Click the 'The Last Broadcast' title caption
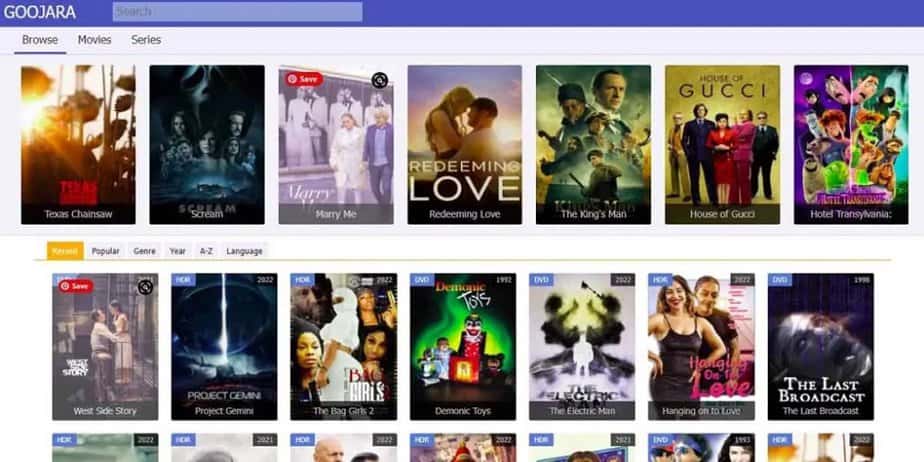Image resolution: width=924 pixels, height=462 pixels. pos(821,411)
